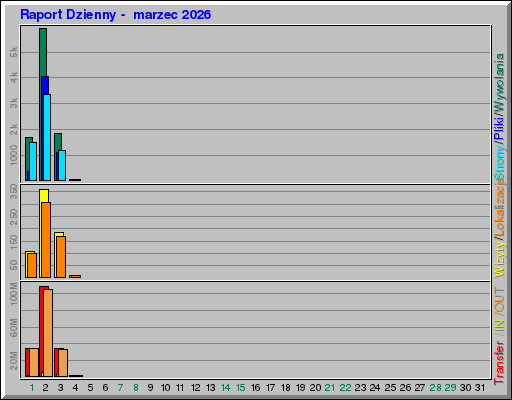The image size is (512, 400).
Task: Click the cyan Strony bar for day 1
Action: click(x=33, y=161)
